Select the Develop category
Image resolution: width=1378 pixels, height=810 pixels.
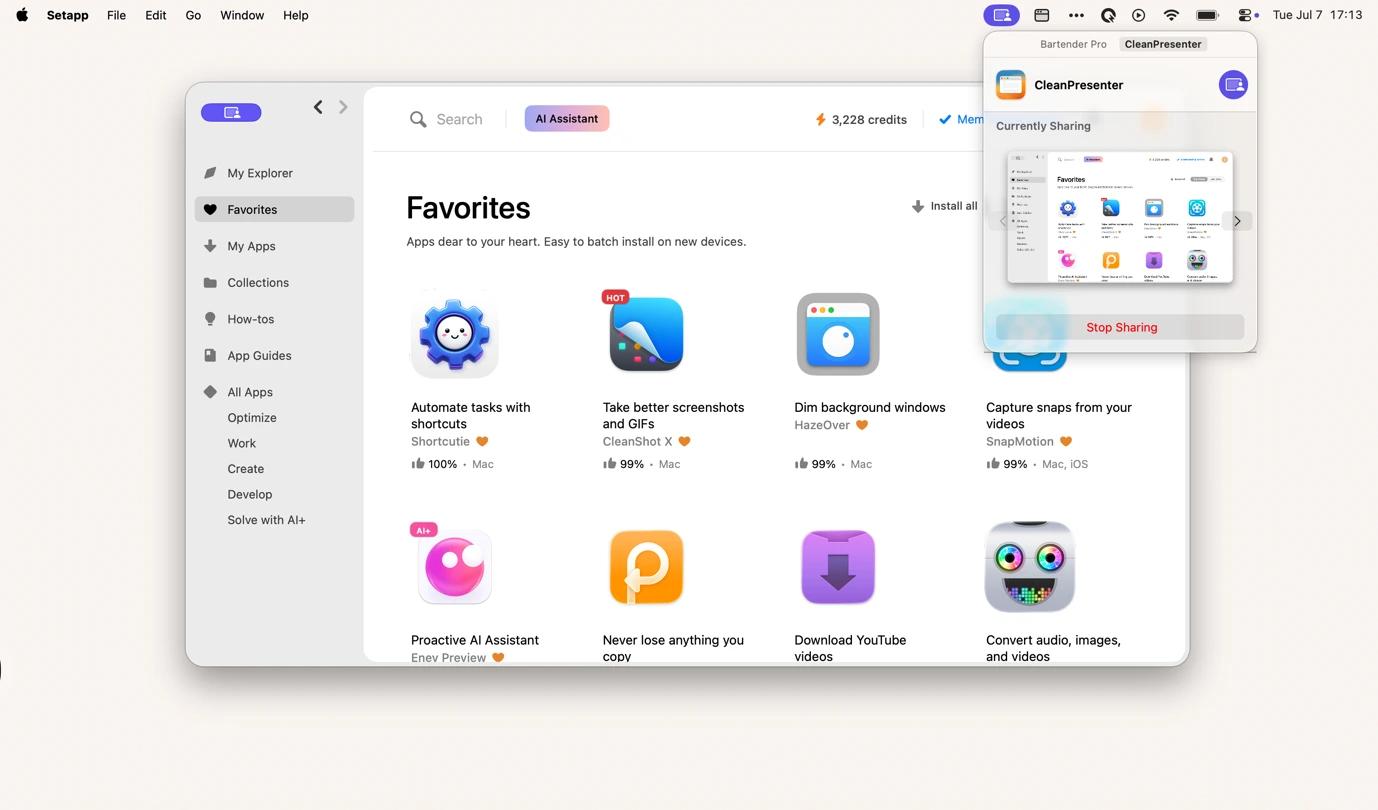(250, 494)
